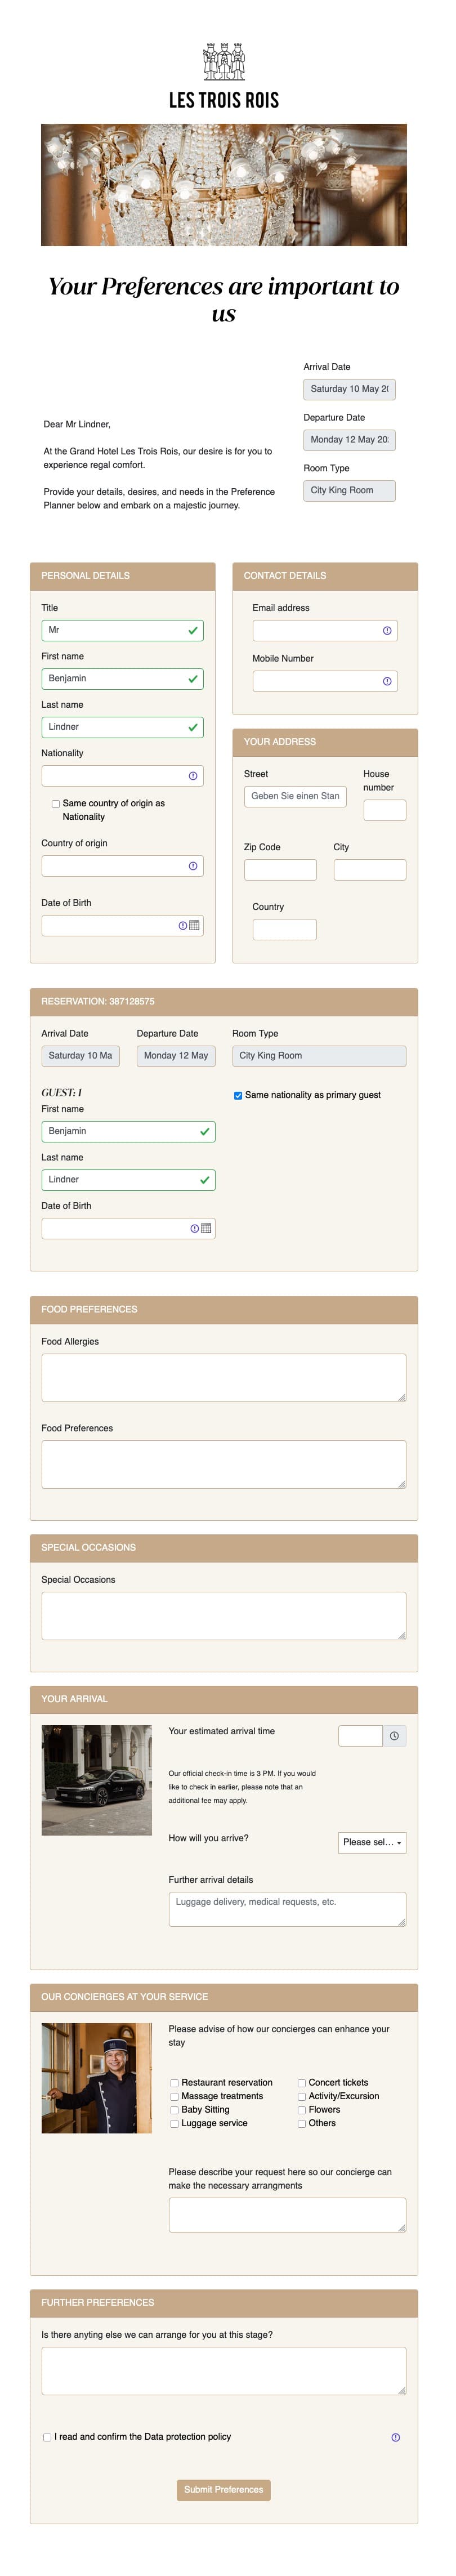The height and width of the screenshot is (2576, 456).
Task: Click the info icon in the Email address field
Action: (388, 630)
